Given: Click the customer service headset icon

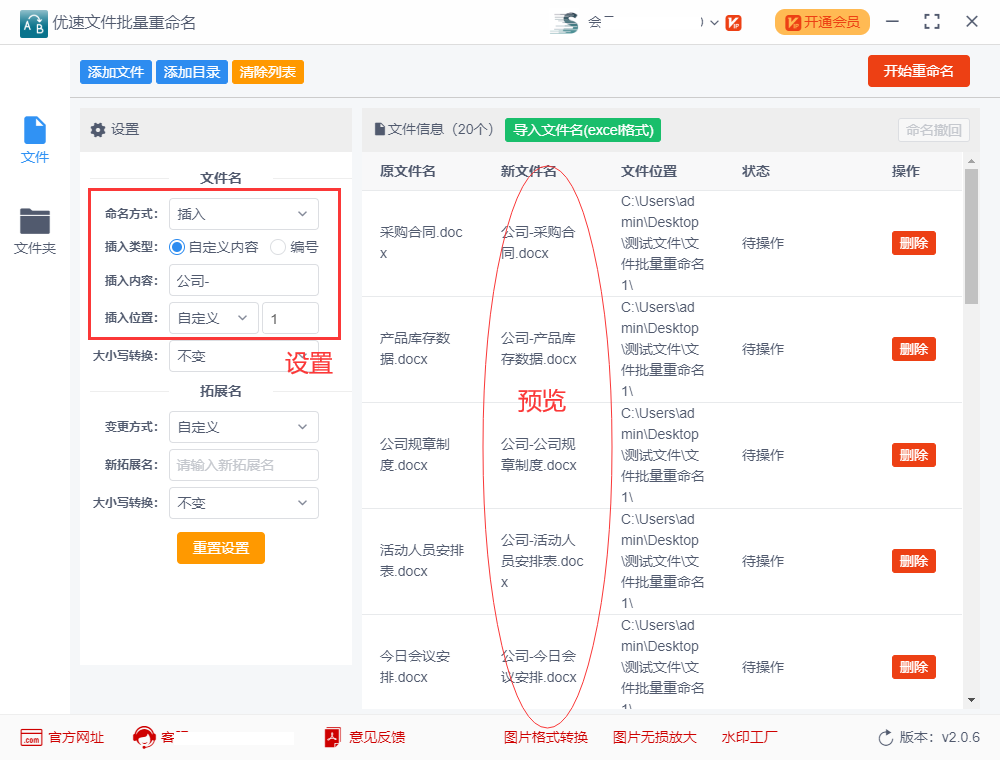Looking at the screenshot, I should 144,737.
